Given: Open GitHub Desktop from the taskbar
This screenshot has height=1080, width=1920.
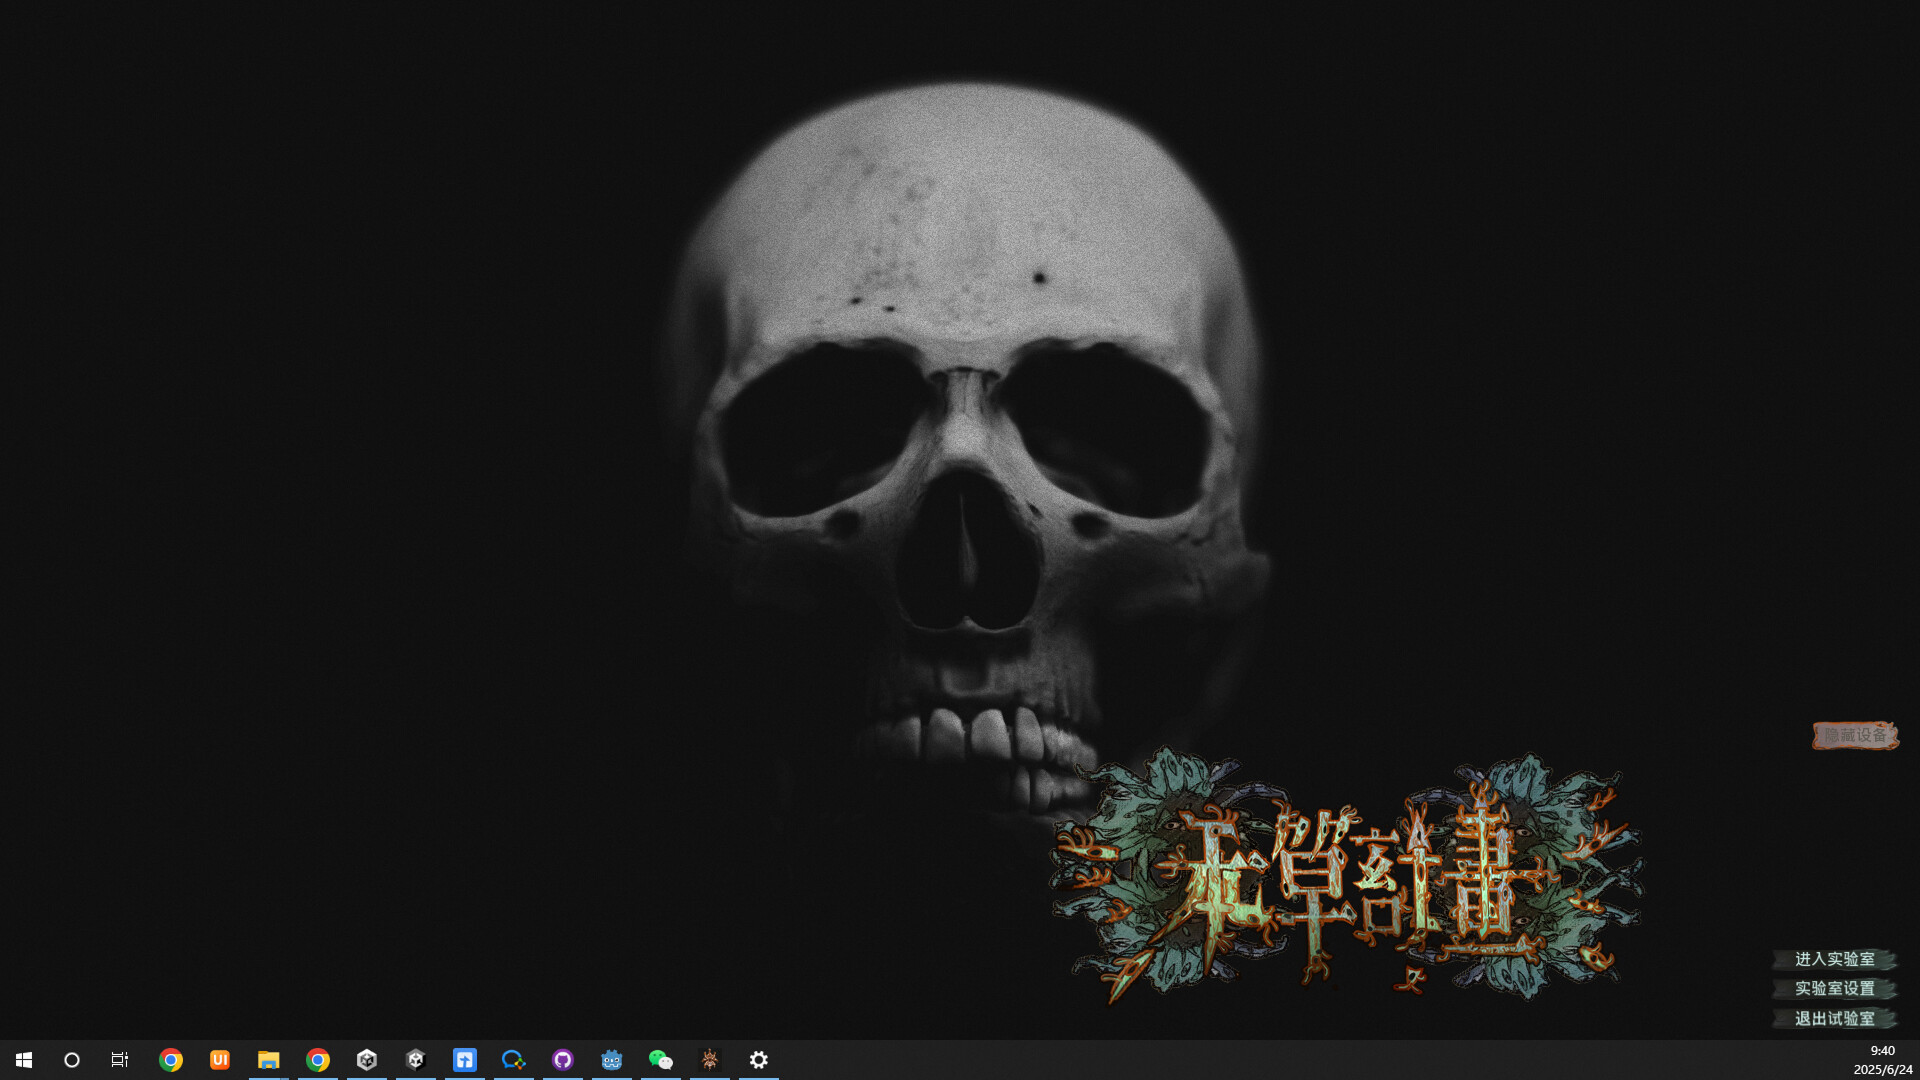Looking at the screenshot, I should click(x=563, y=1059).
